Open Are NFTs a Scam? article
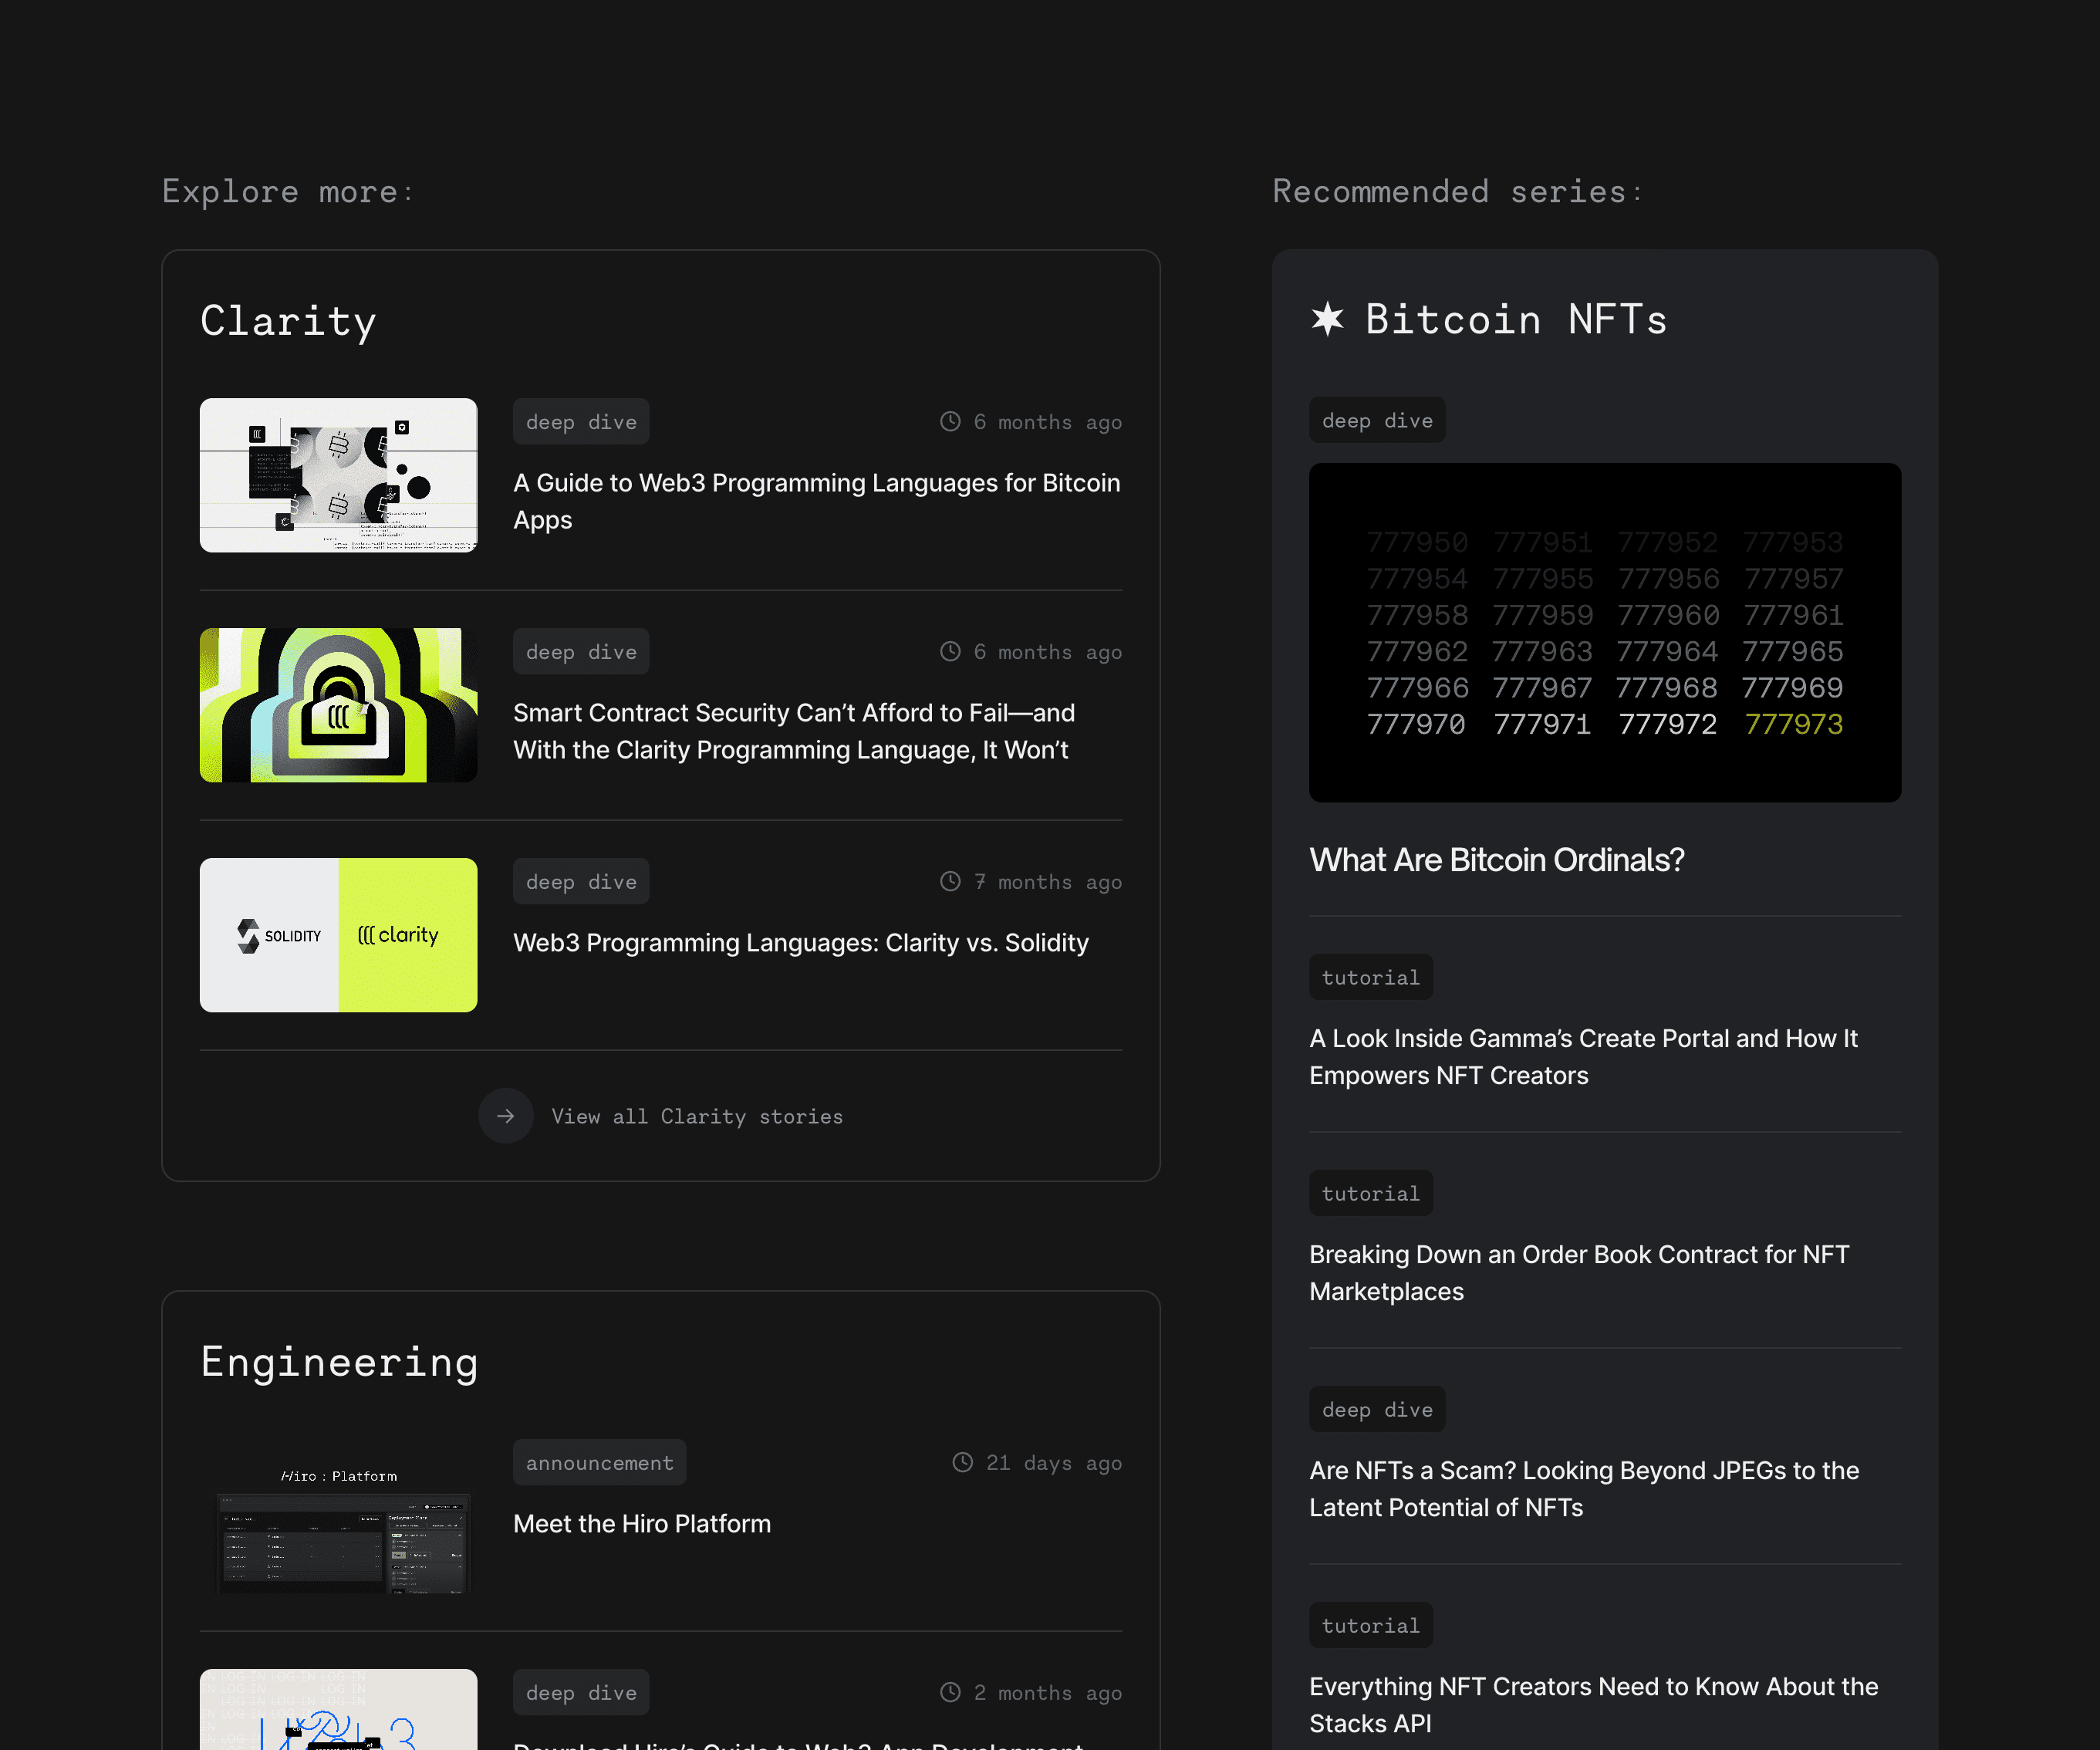2100x1750 pixels. click(x=1585, y=1489)
